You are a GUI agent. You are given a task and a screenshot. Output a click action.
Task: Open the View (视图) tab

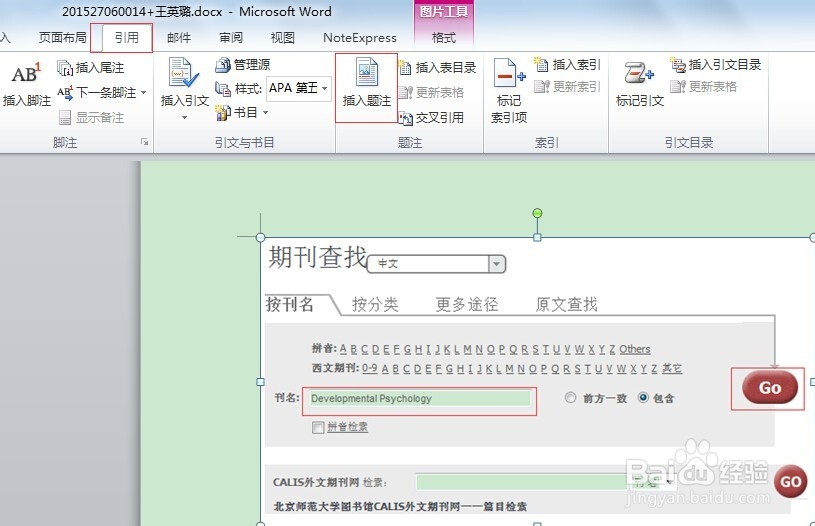283,37
